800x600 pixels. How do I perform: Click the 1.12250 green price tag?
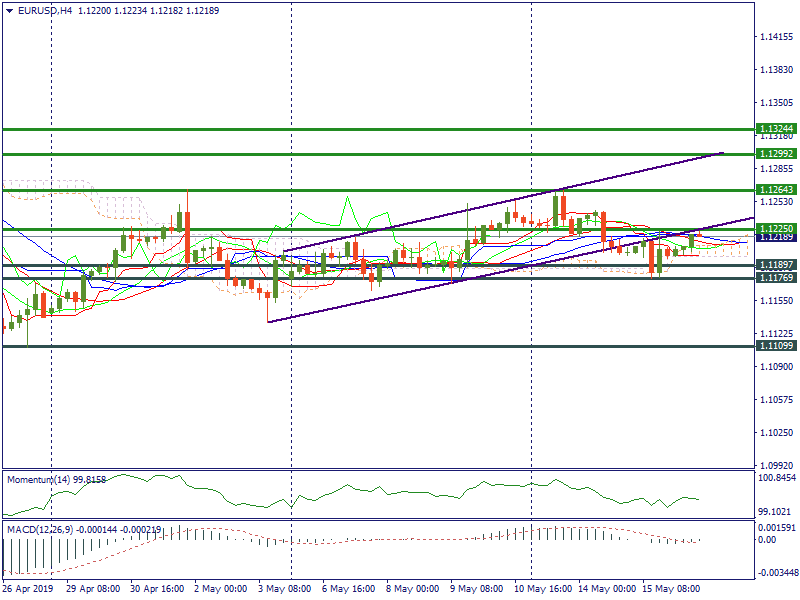click(776, 229)
